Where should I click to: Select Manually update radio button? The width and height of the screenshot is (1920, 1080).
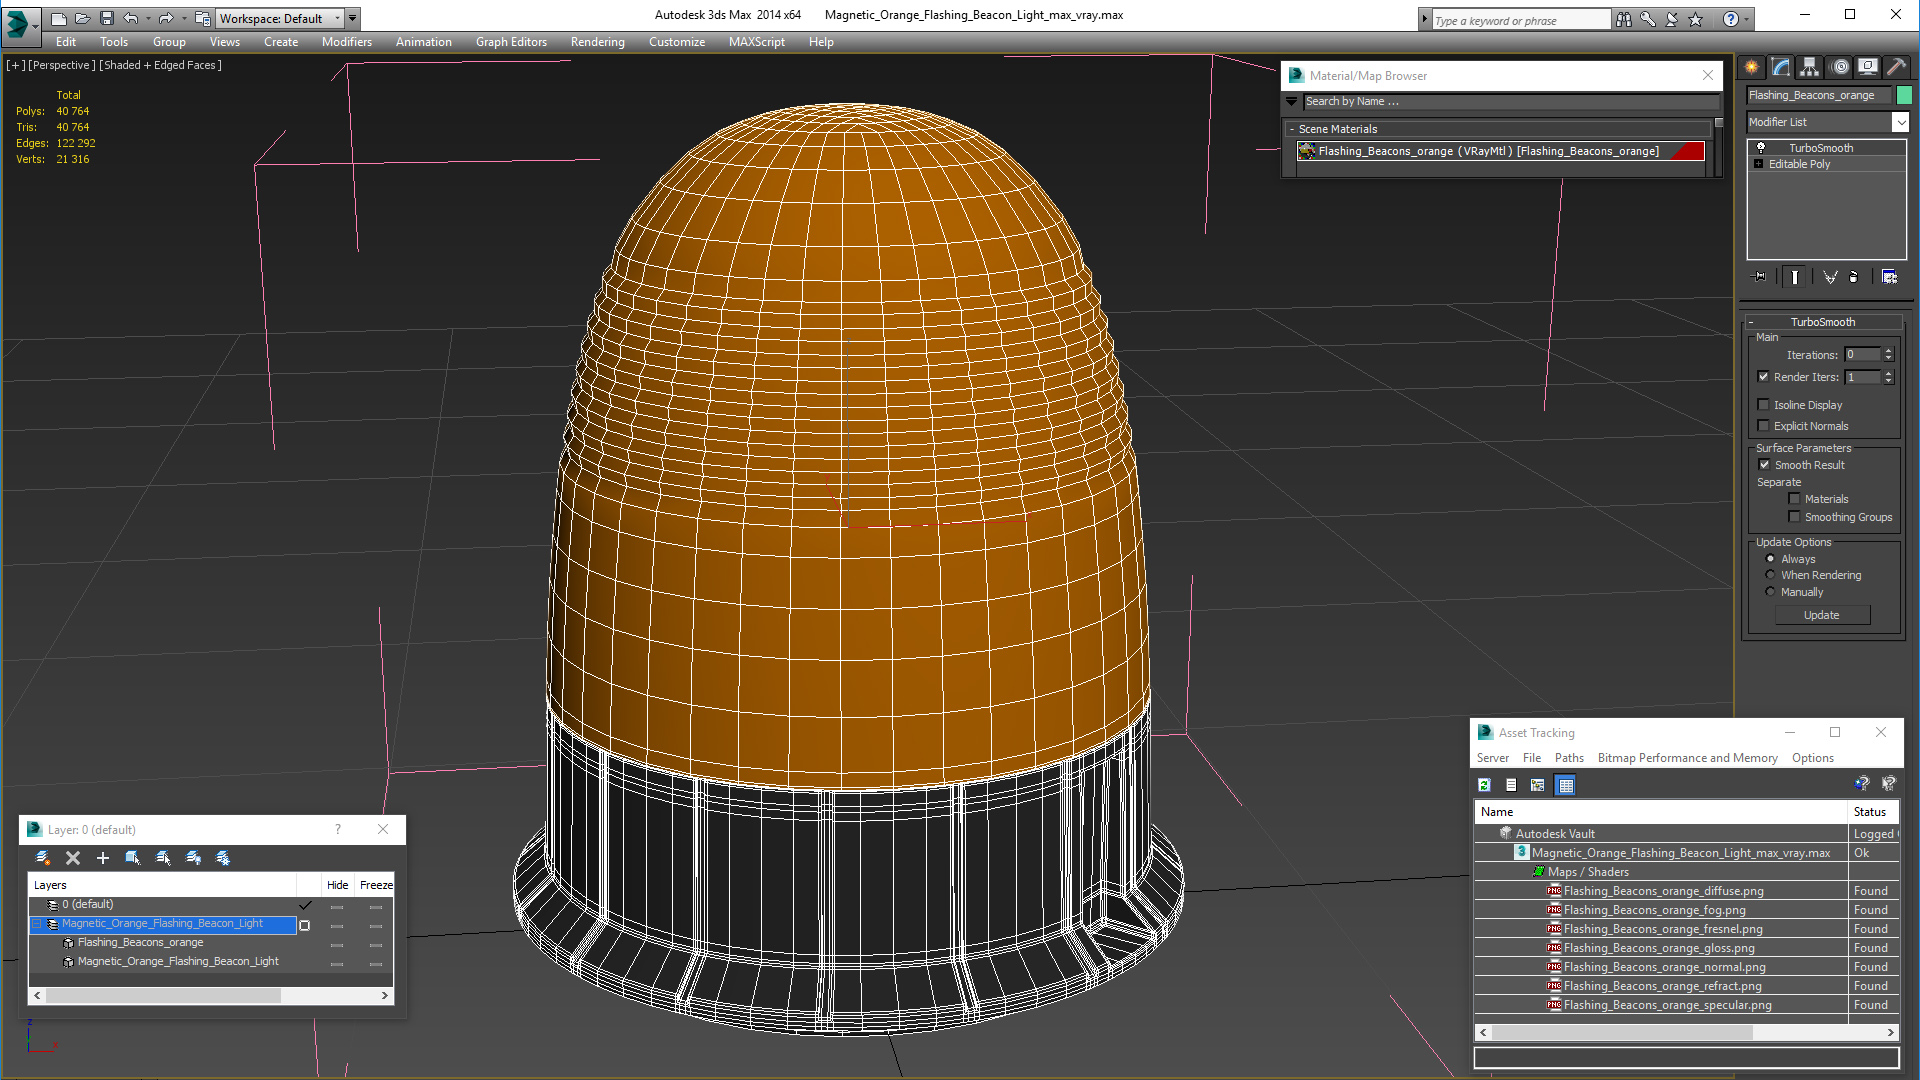coord(1770,592)
